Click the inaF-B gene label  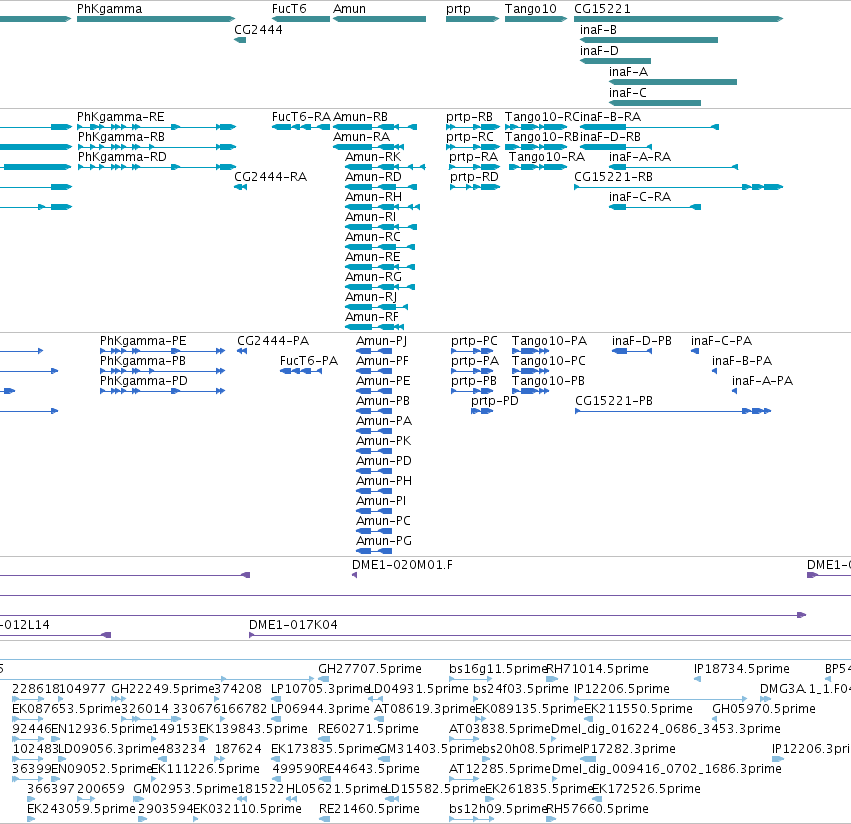coord(598,30)
